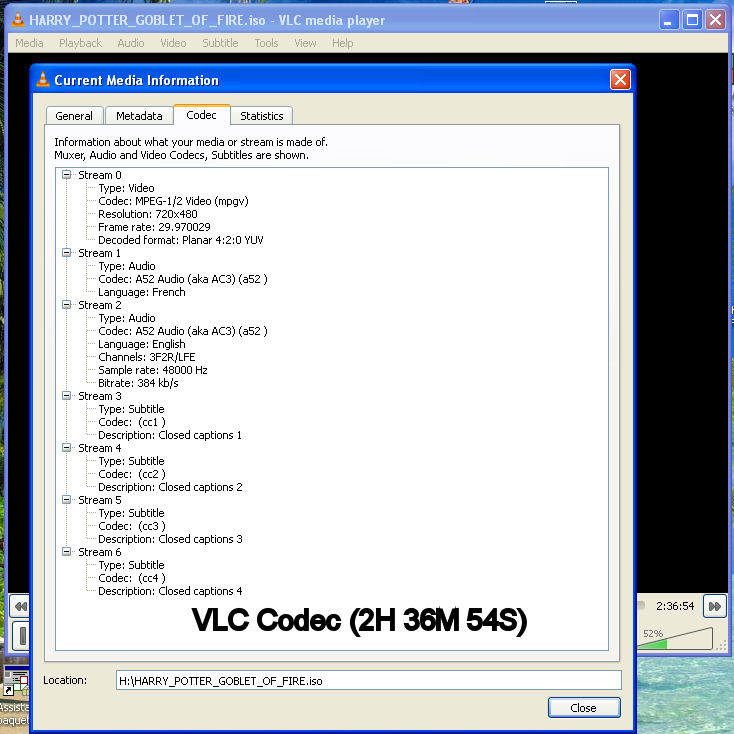
Task: Click the desktop shortcut icon behind the dialog
Action: coord(15,683)
